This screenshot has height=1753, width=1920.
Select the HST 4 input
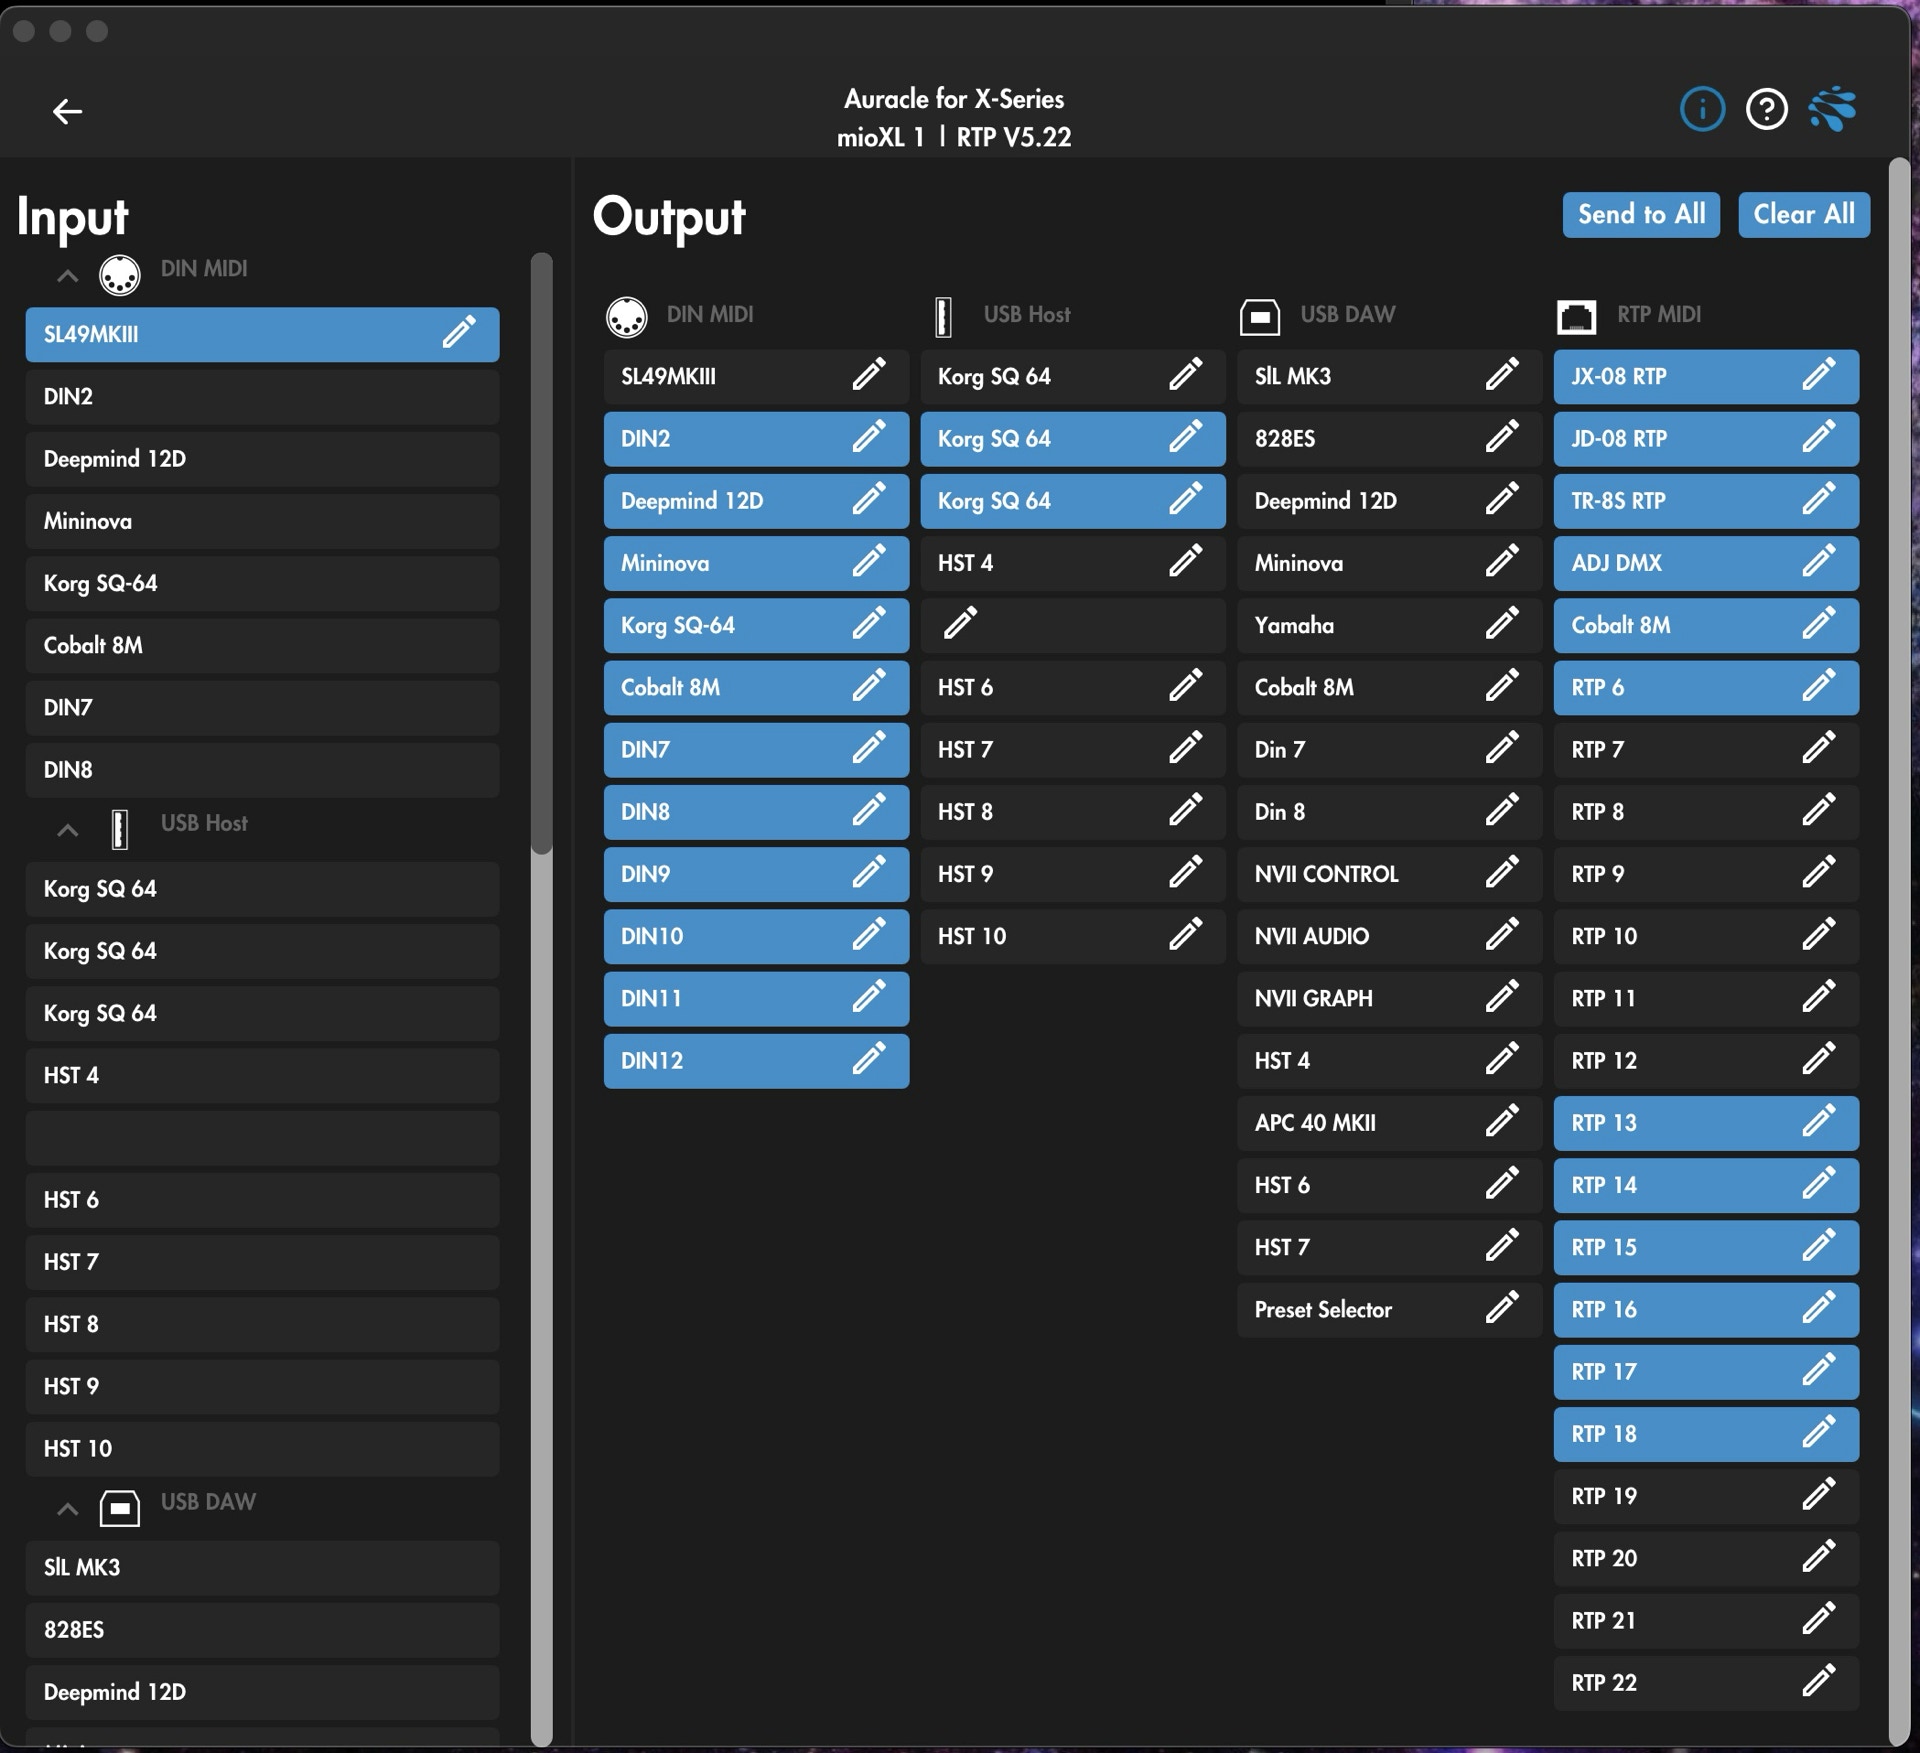(x=262, y=1075)
